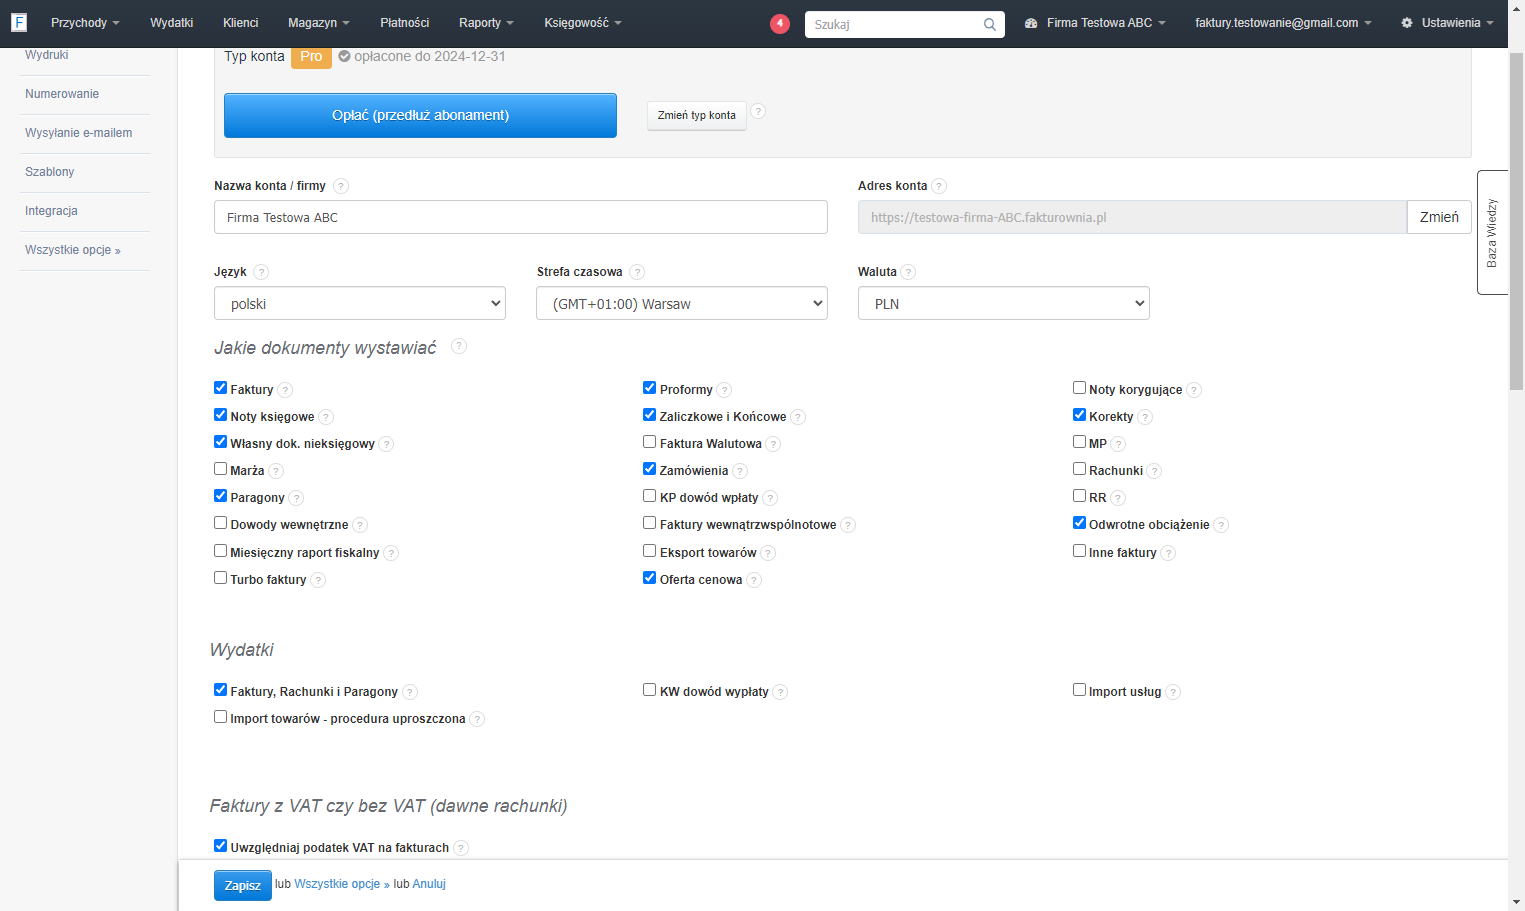Click the help icon next to Język

coord(261,272)
